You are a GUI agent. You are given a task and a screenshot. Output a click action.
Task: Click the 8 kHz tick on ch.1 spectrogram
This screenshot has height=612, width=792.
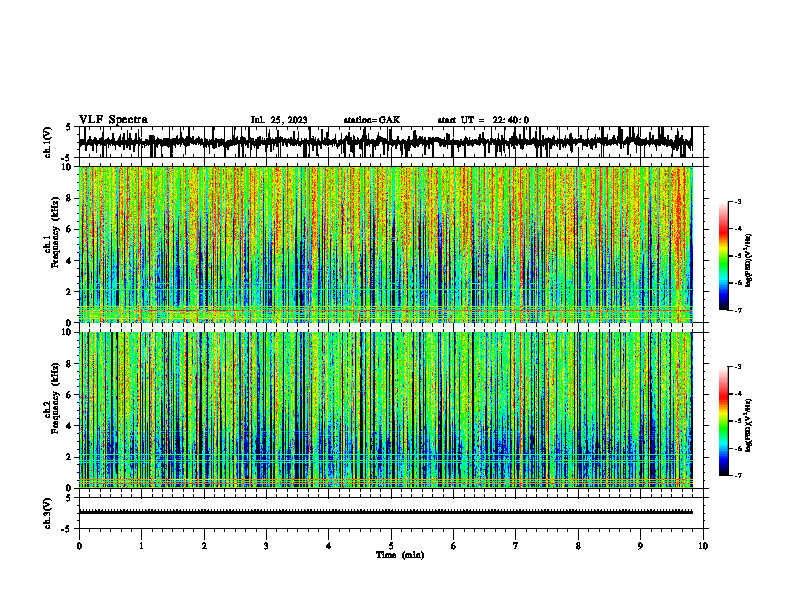point(70,198)
